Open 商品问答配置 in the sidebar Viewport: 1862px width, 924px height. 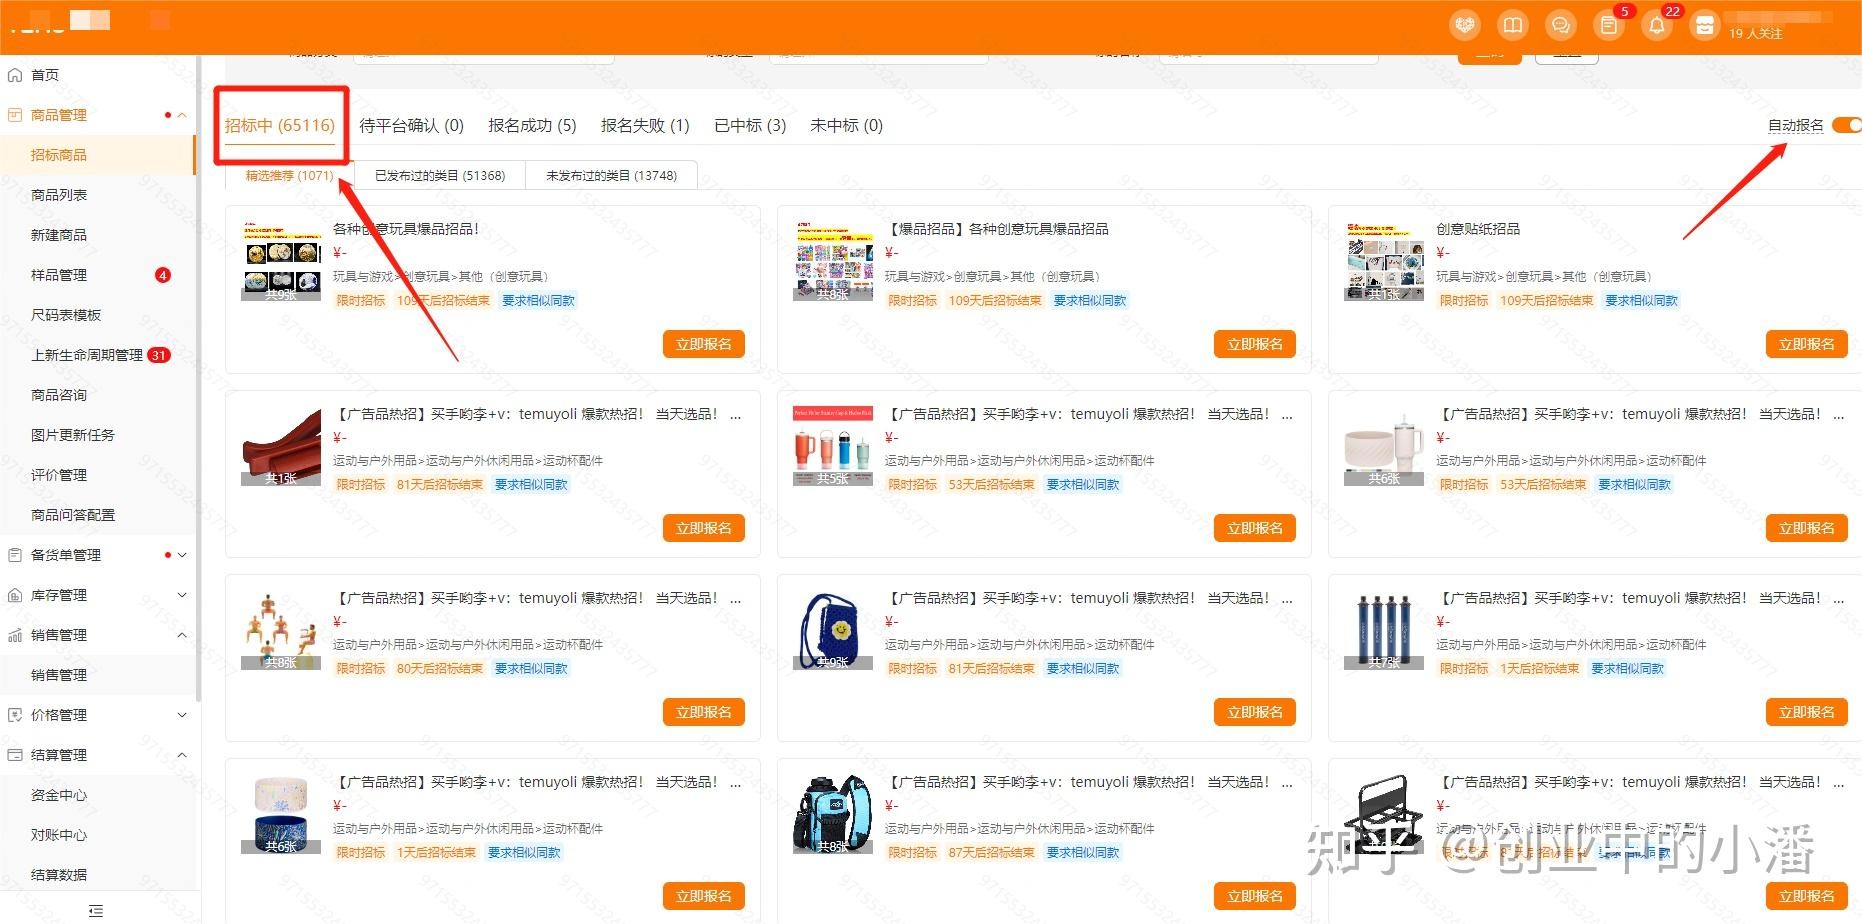pyautogui.click(x=73, y=515)
